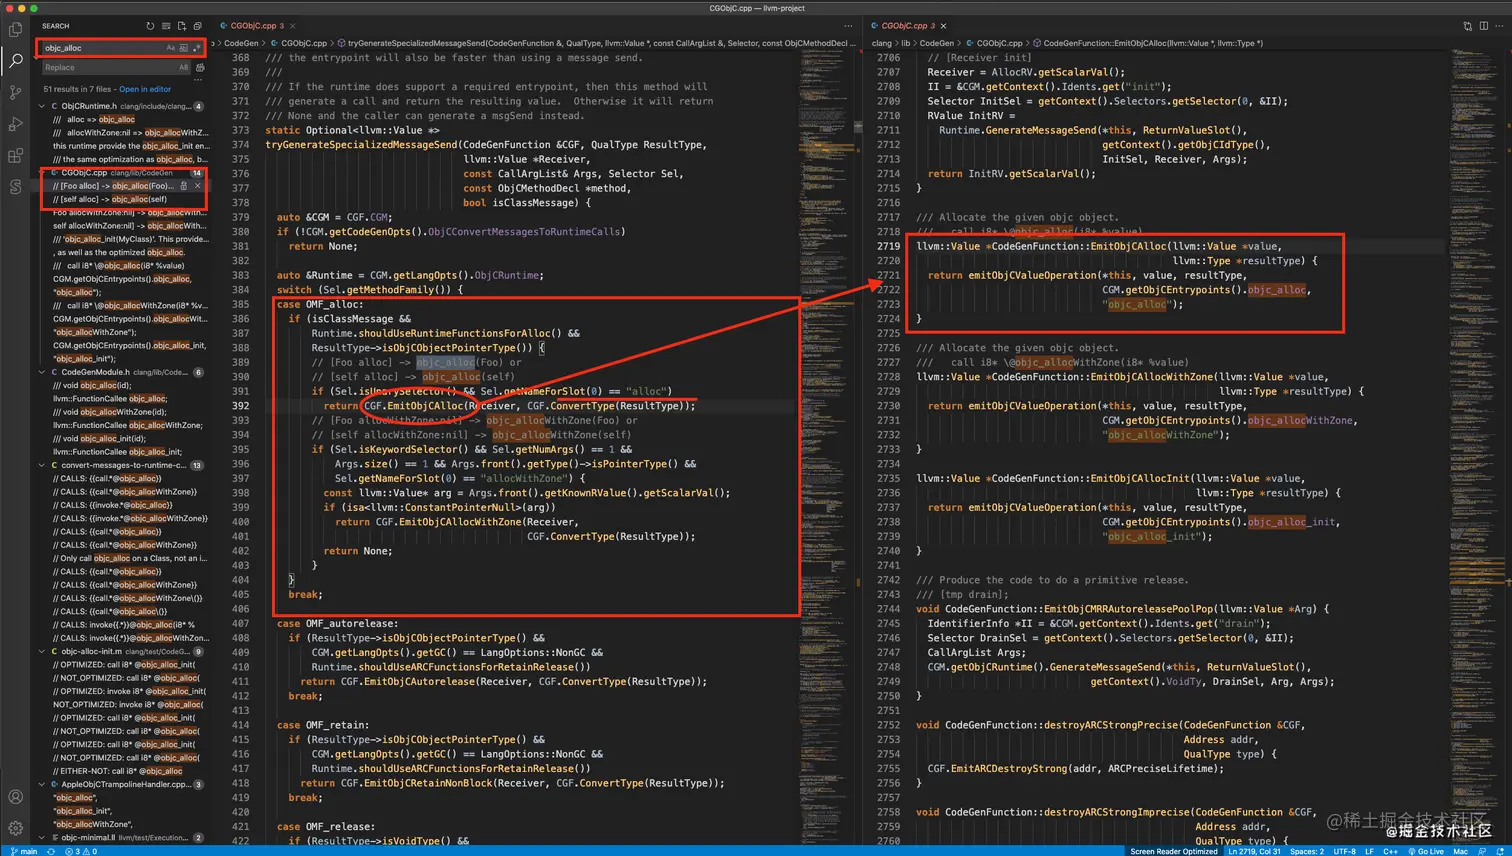Toggle search details ellipsis

(199, 80)
